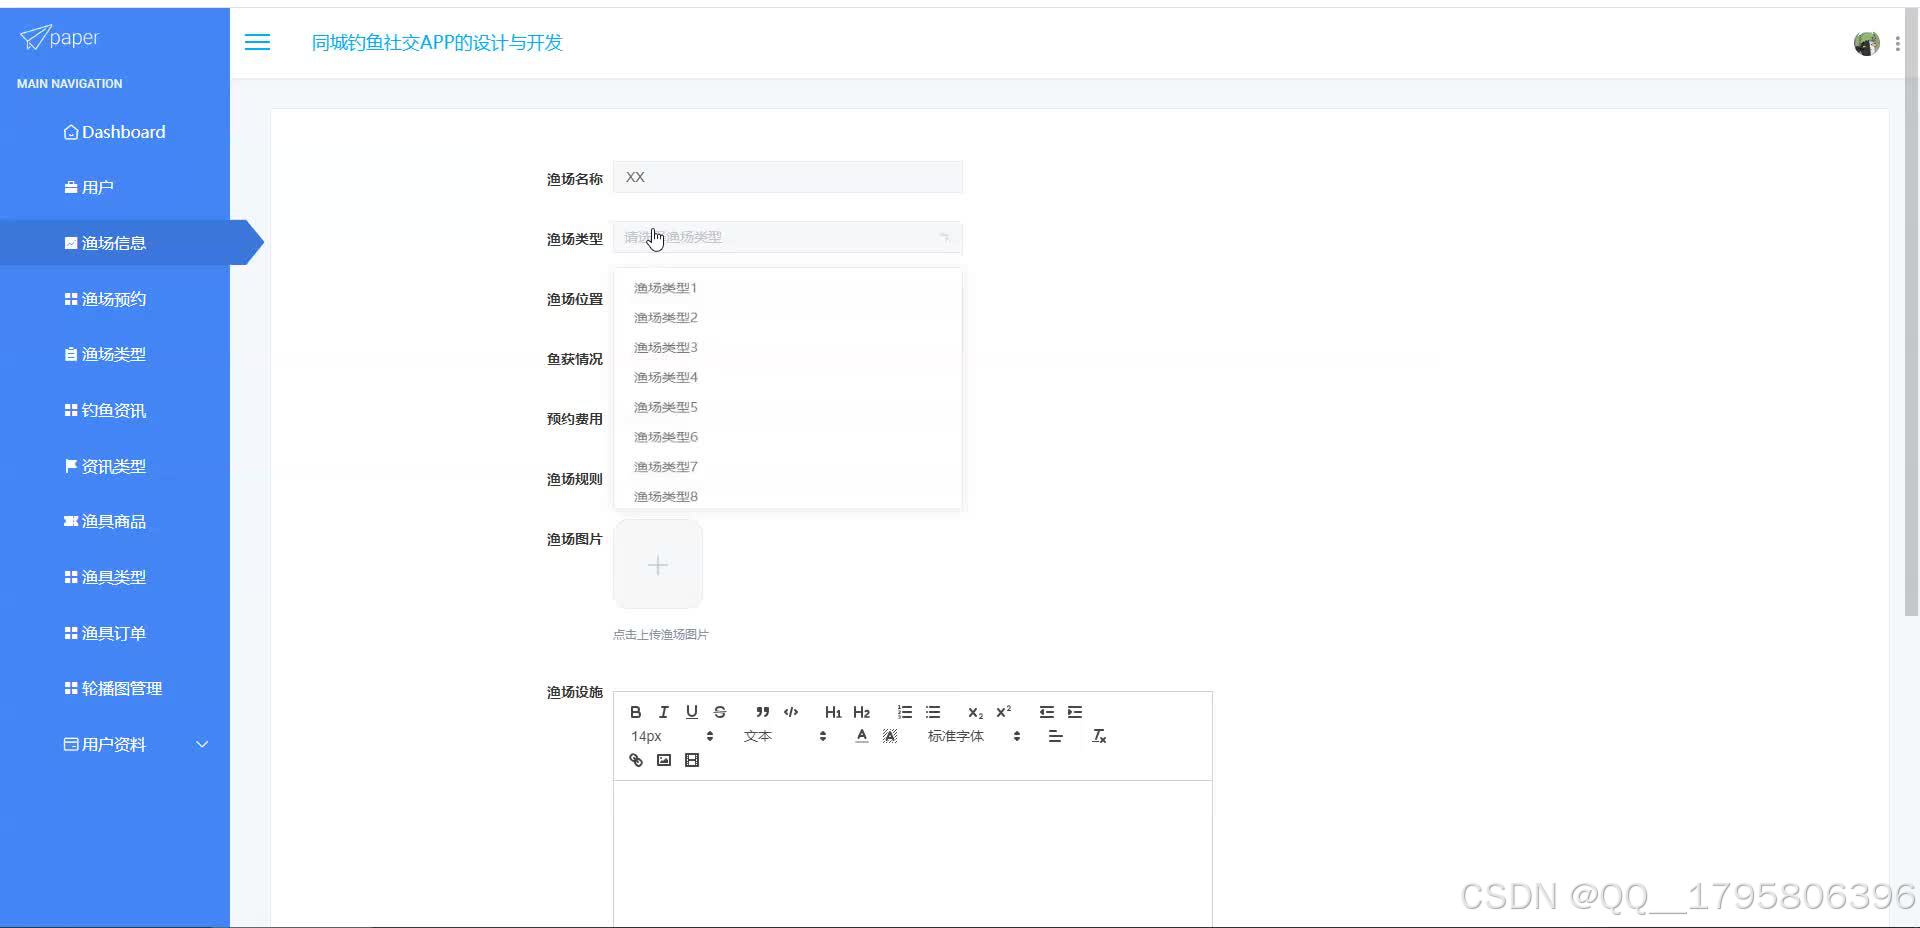Insert an image into editor
1920x928 pixels.
(663, 760)
